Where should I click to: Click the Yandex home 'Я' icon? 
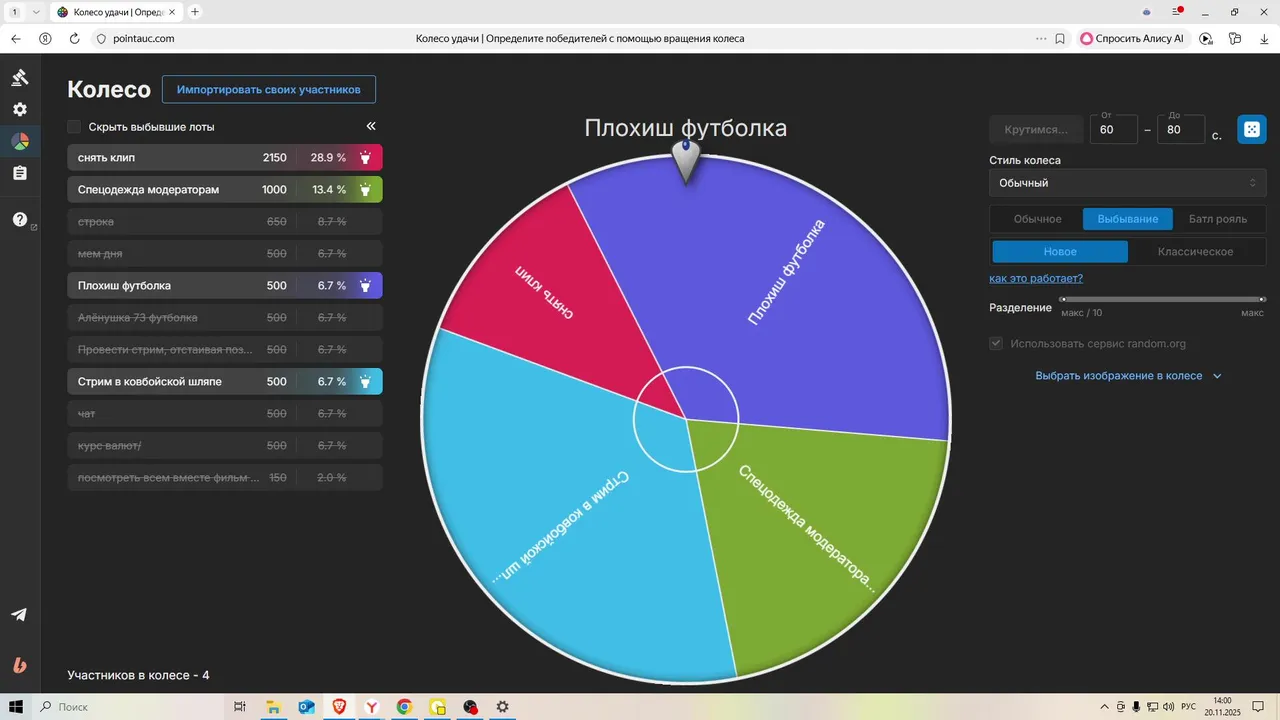pos(45,38)
